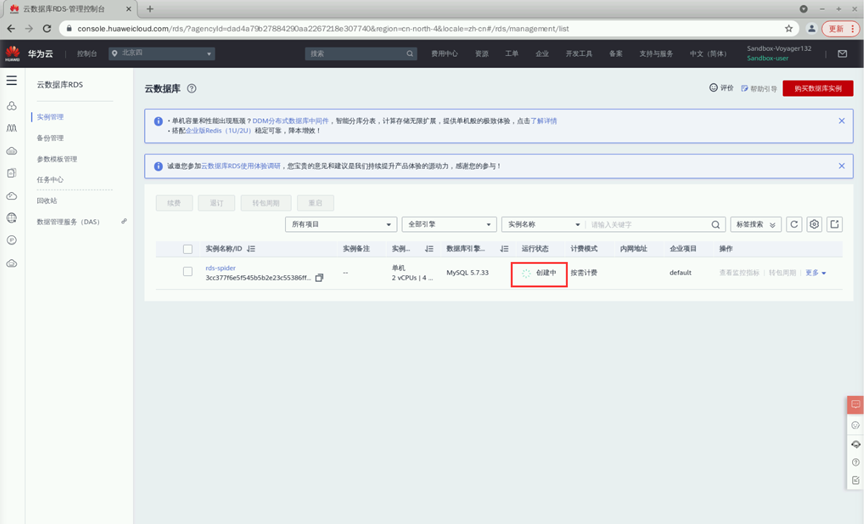Viewport: 865px width, 524px height.
Task: Click the help question mark beside 云数据库
Action: pos(191,88)
